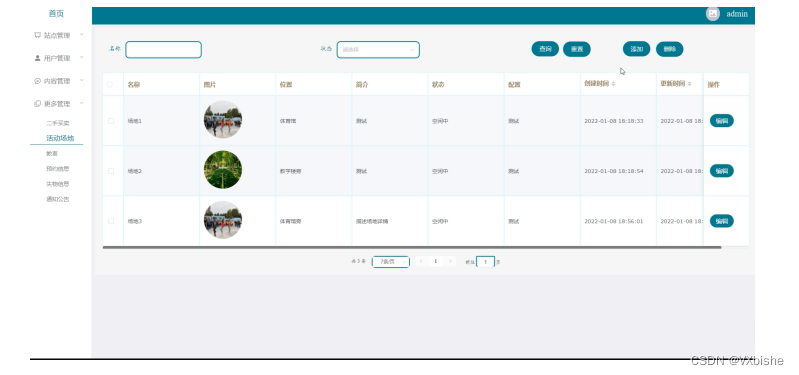The height and width of the screenshot is (375, 799).
Task: Focus the 名称 name search field
Action: pos(164,49)
